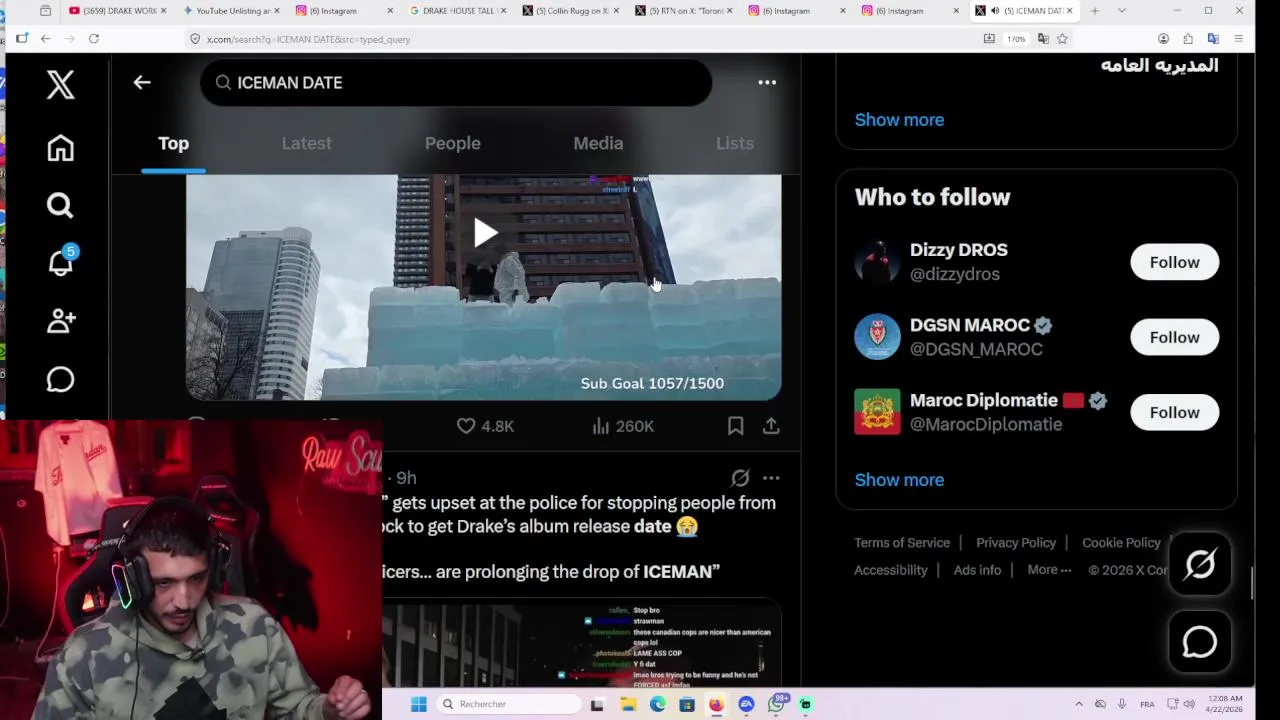Switch to the Media tab
This screenshot has width=1280, height=720.
pos(598,143)
